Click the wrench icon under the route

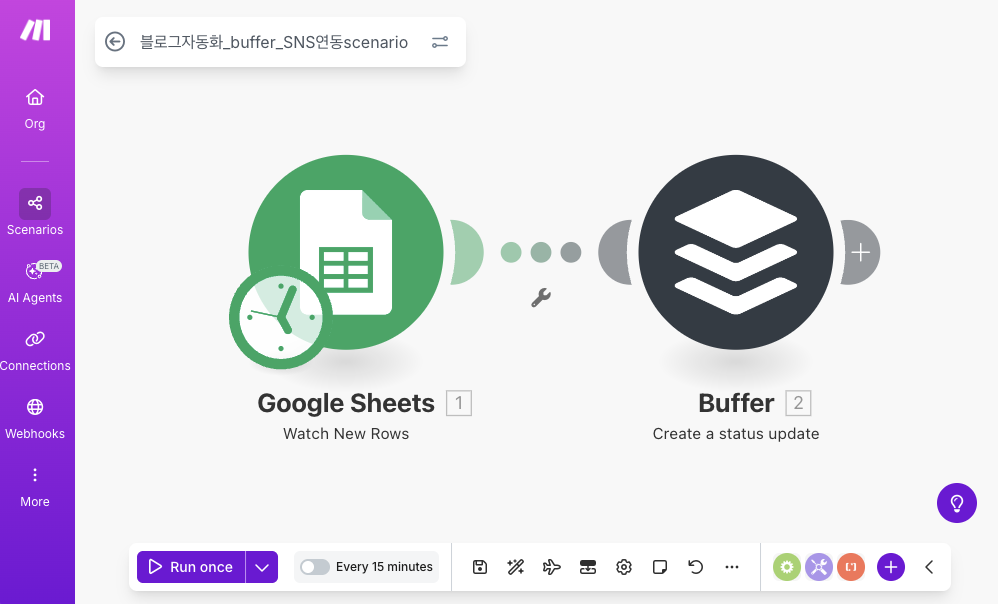coord(541,297)
